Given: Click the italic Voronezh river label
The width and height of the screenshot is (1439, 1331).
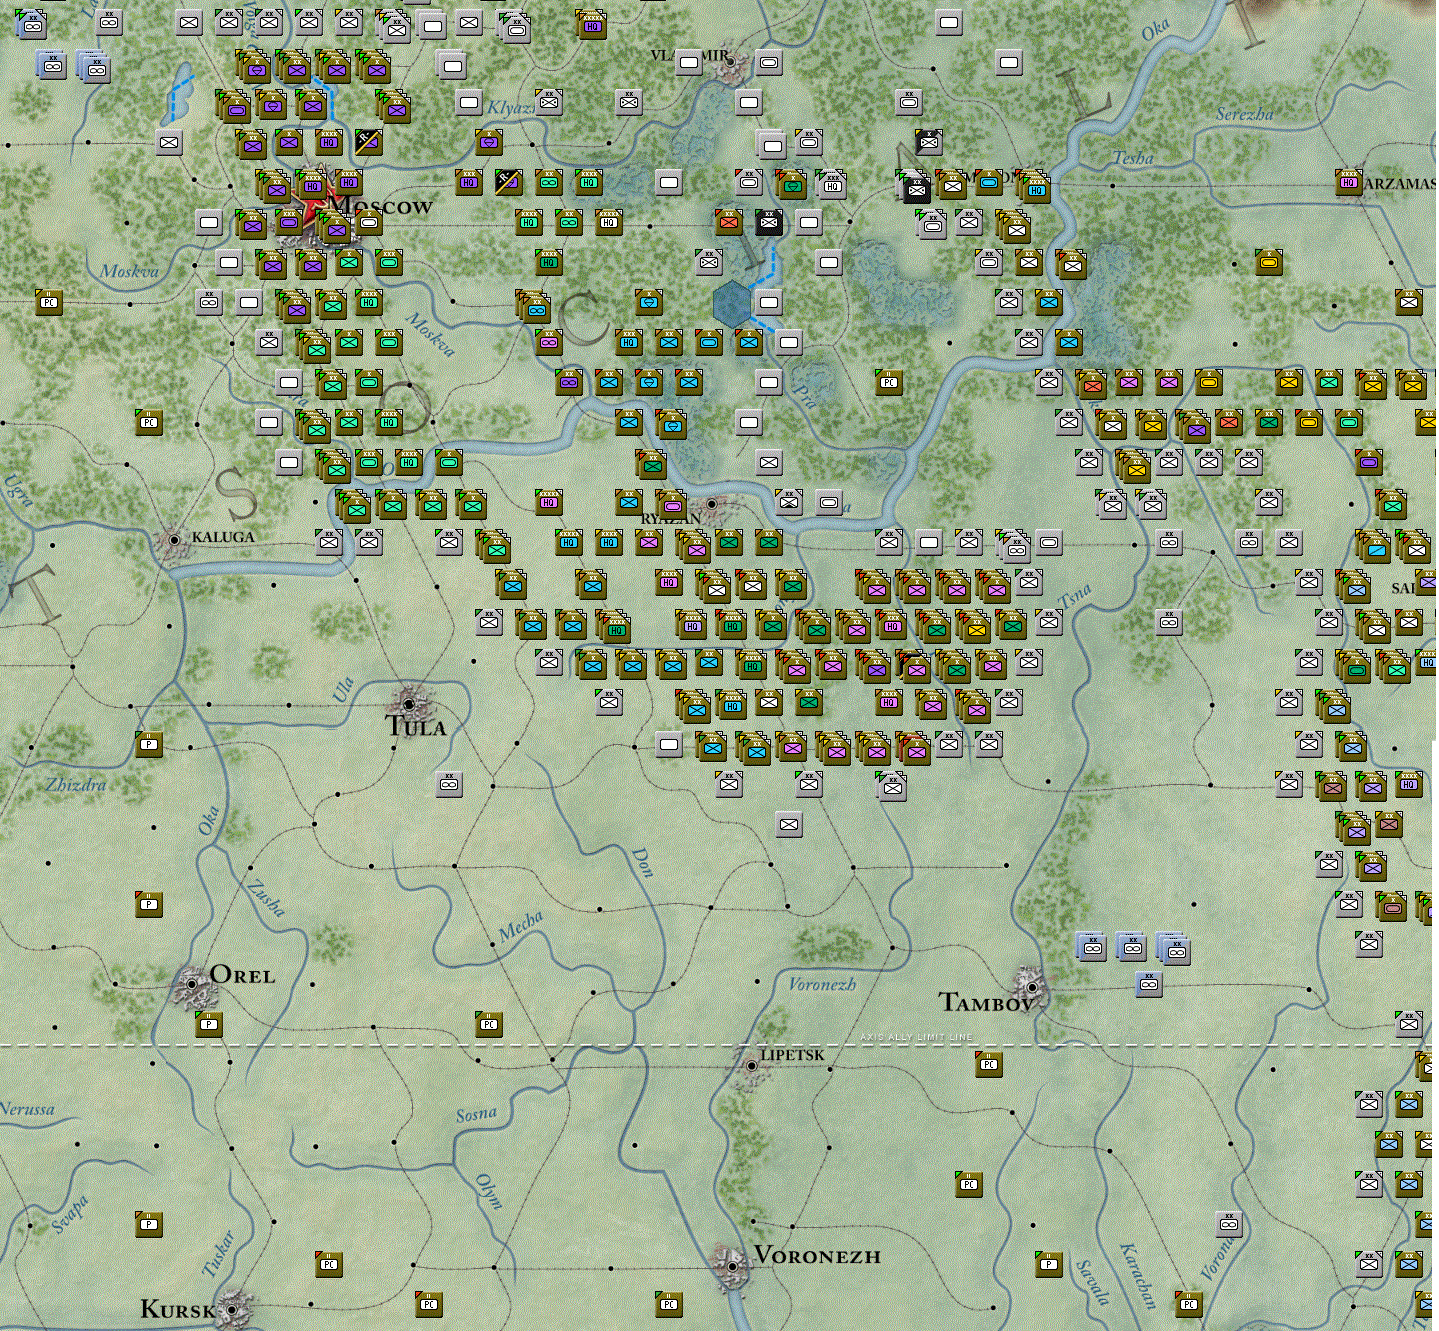Looking at the screenshot, I should (822, 984).
